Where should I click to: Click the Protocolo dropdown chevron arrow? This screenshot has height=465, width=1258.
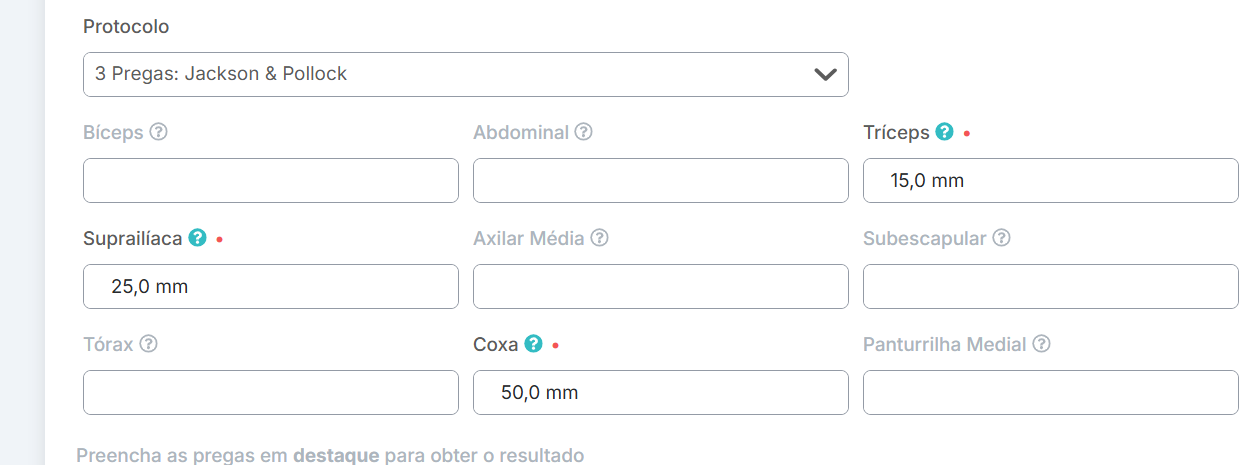[825, 75]
